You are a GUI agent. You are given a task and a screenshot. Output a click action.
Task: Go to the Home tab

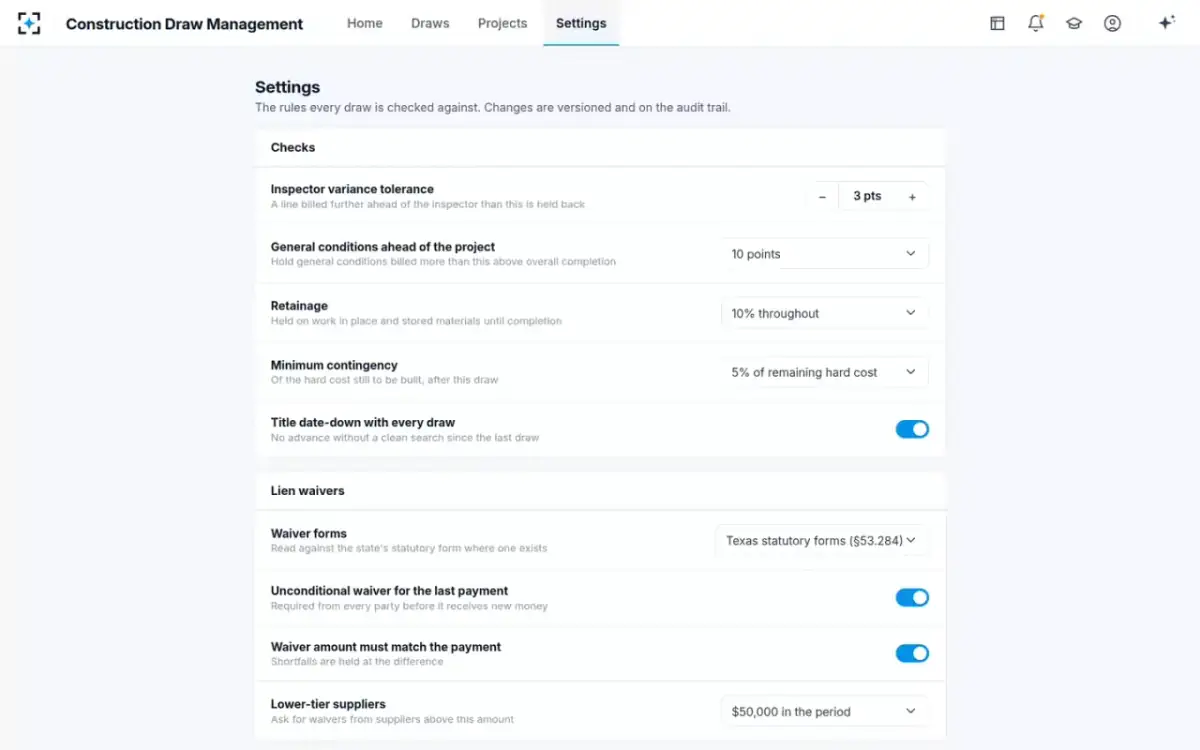(x=365, y=23)
